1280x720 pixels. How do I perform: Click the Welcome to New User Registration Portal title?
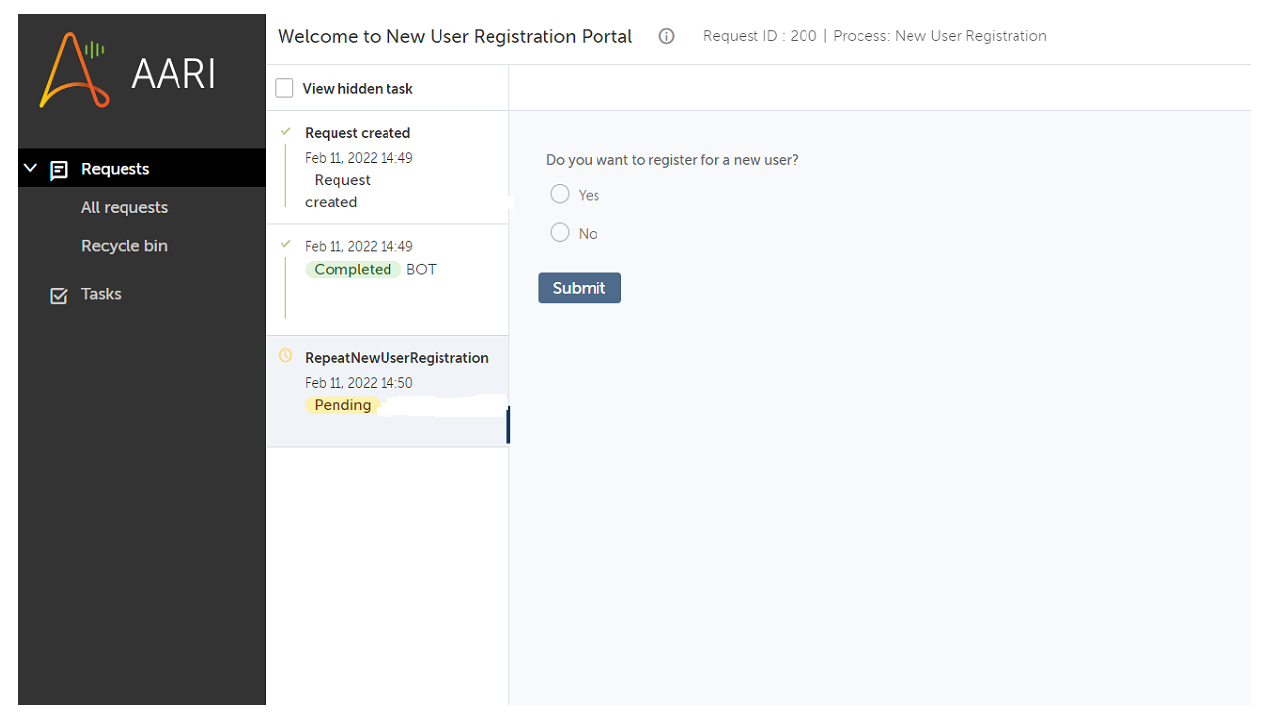click(455, 37)
